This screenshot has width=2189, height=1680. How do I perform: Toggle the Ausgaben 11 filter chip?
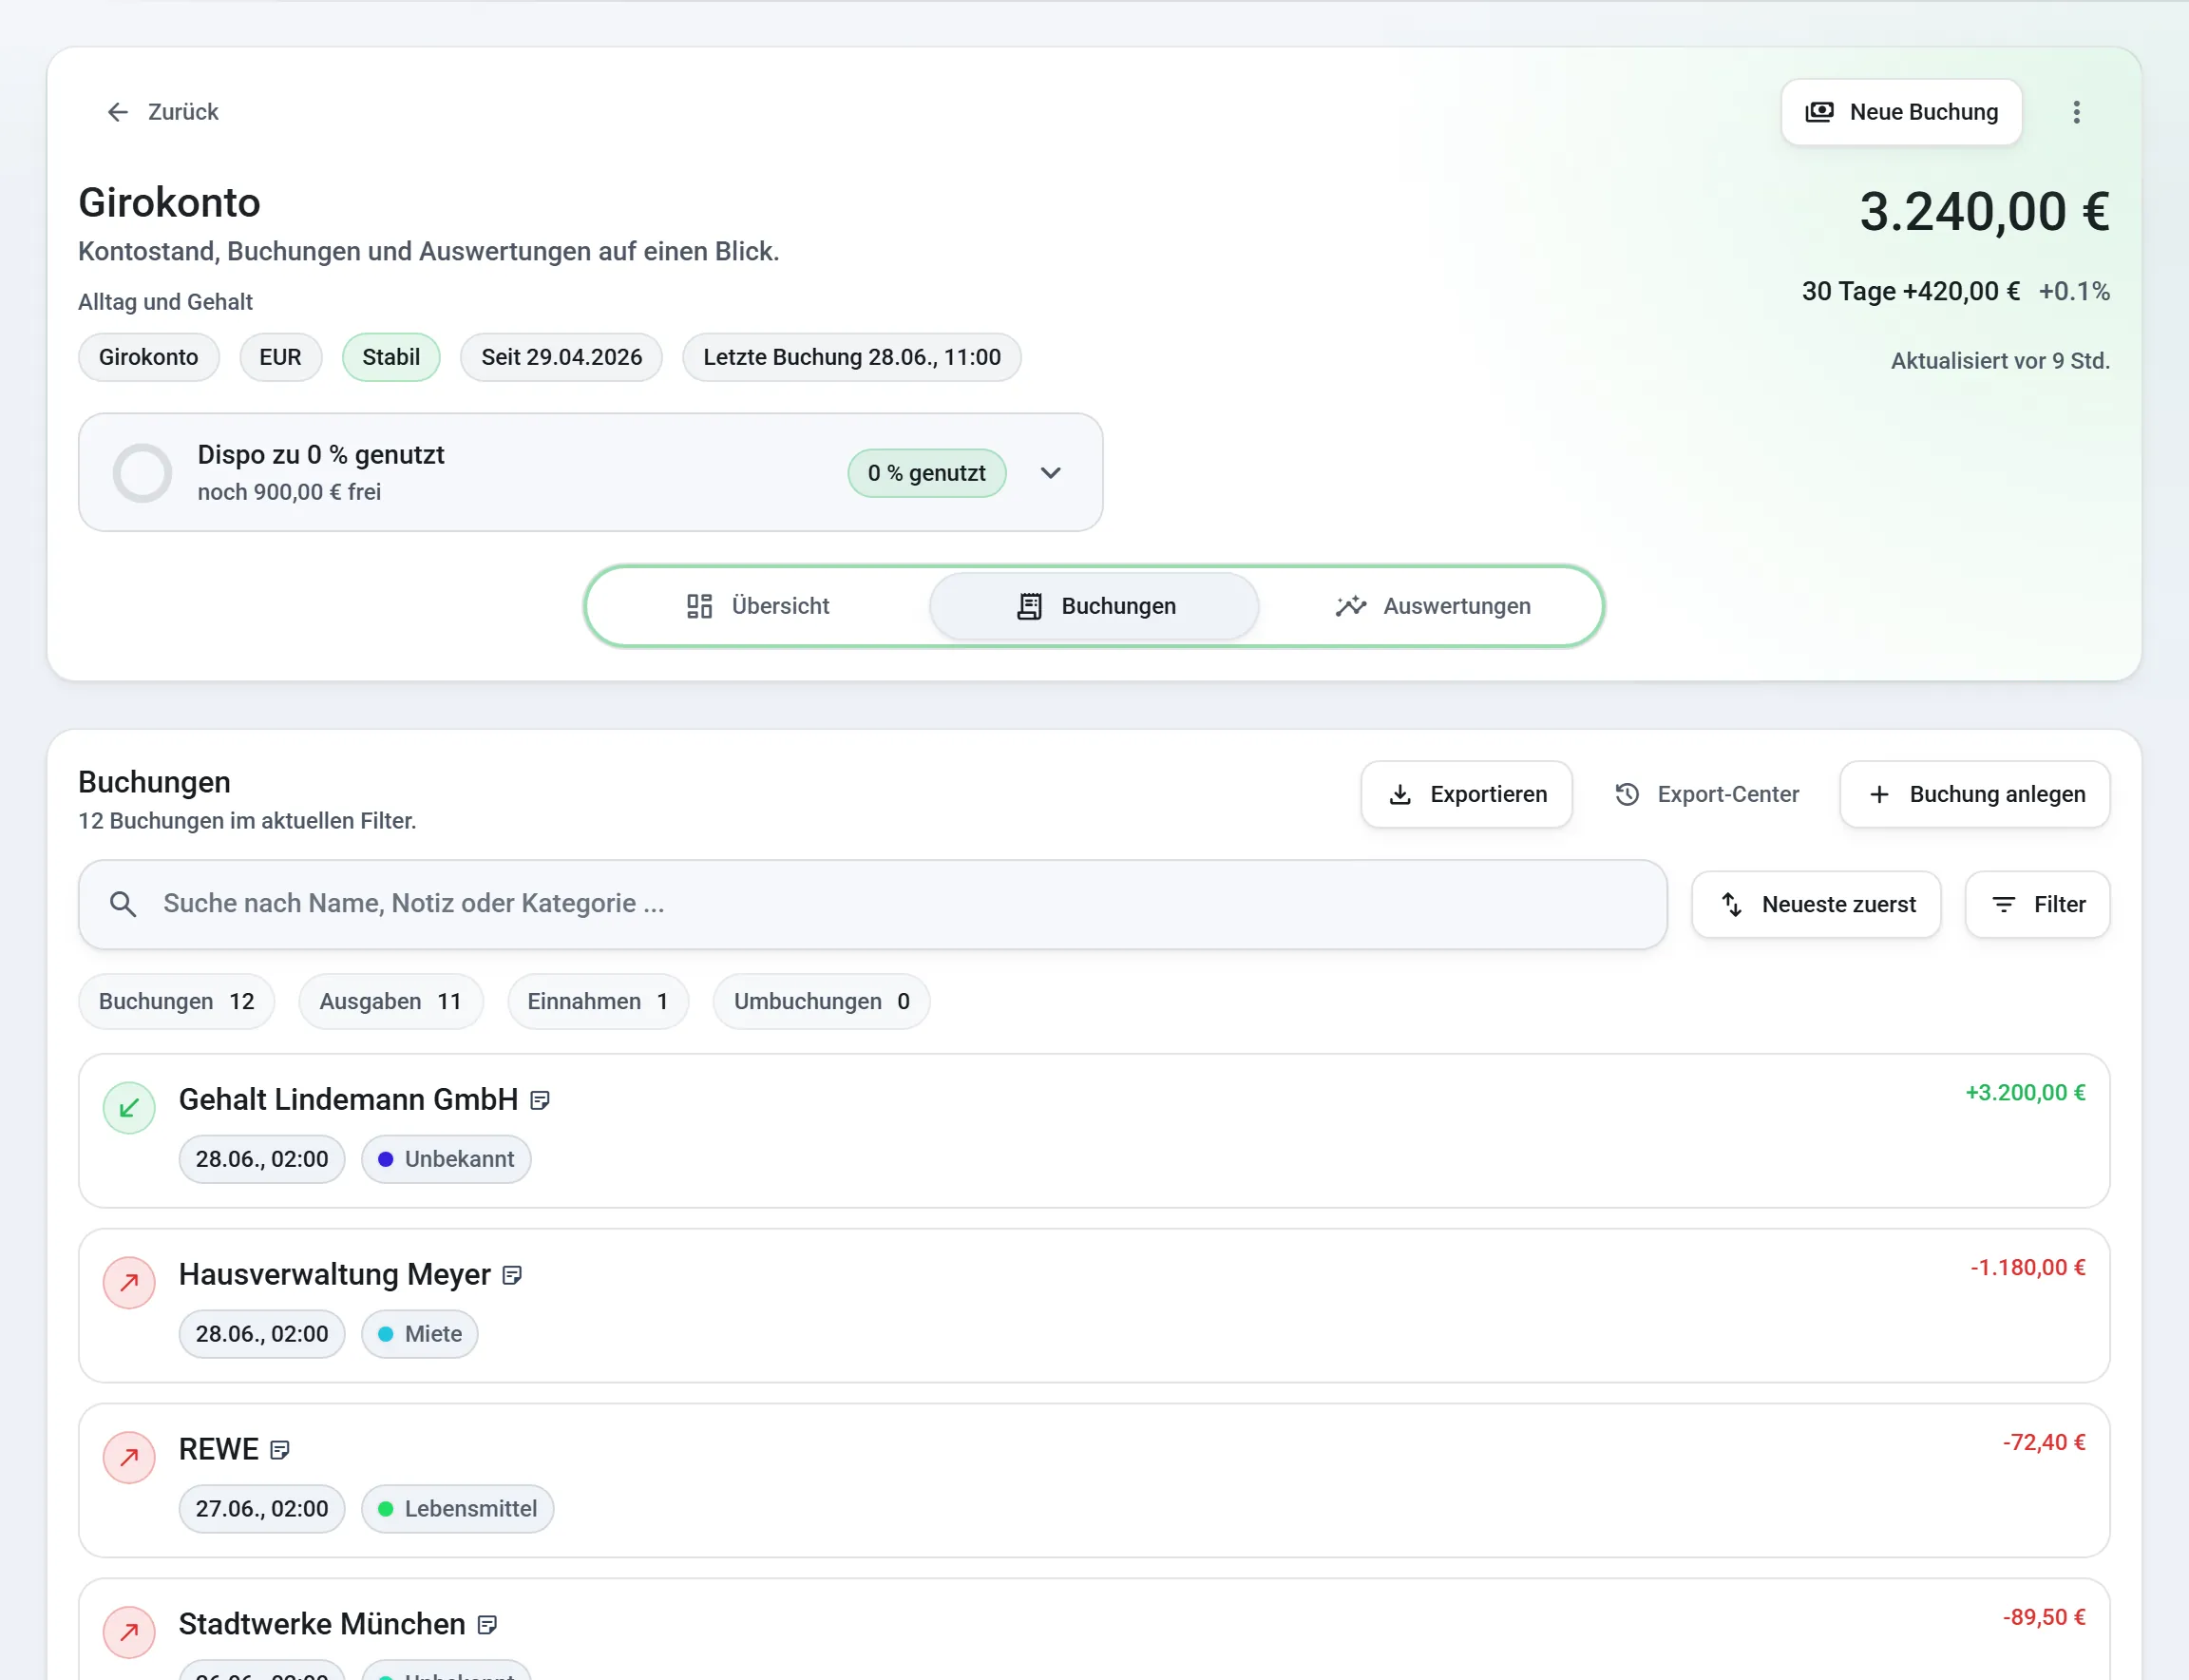(390, 1001)
